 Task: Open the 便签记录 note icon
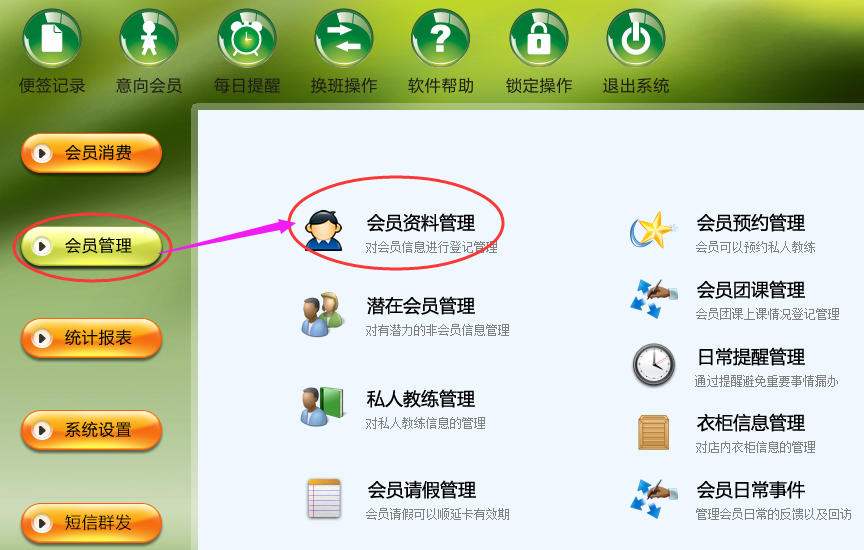(x=52, y=38)
